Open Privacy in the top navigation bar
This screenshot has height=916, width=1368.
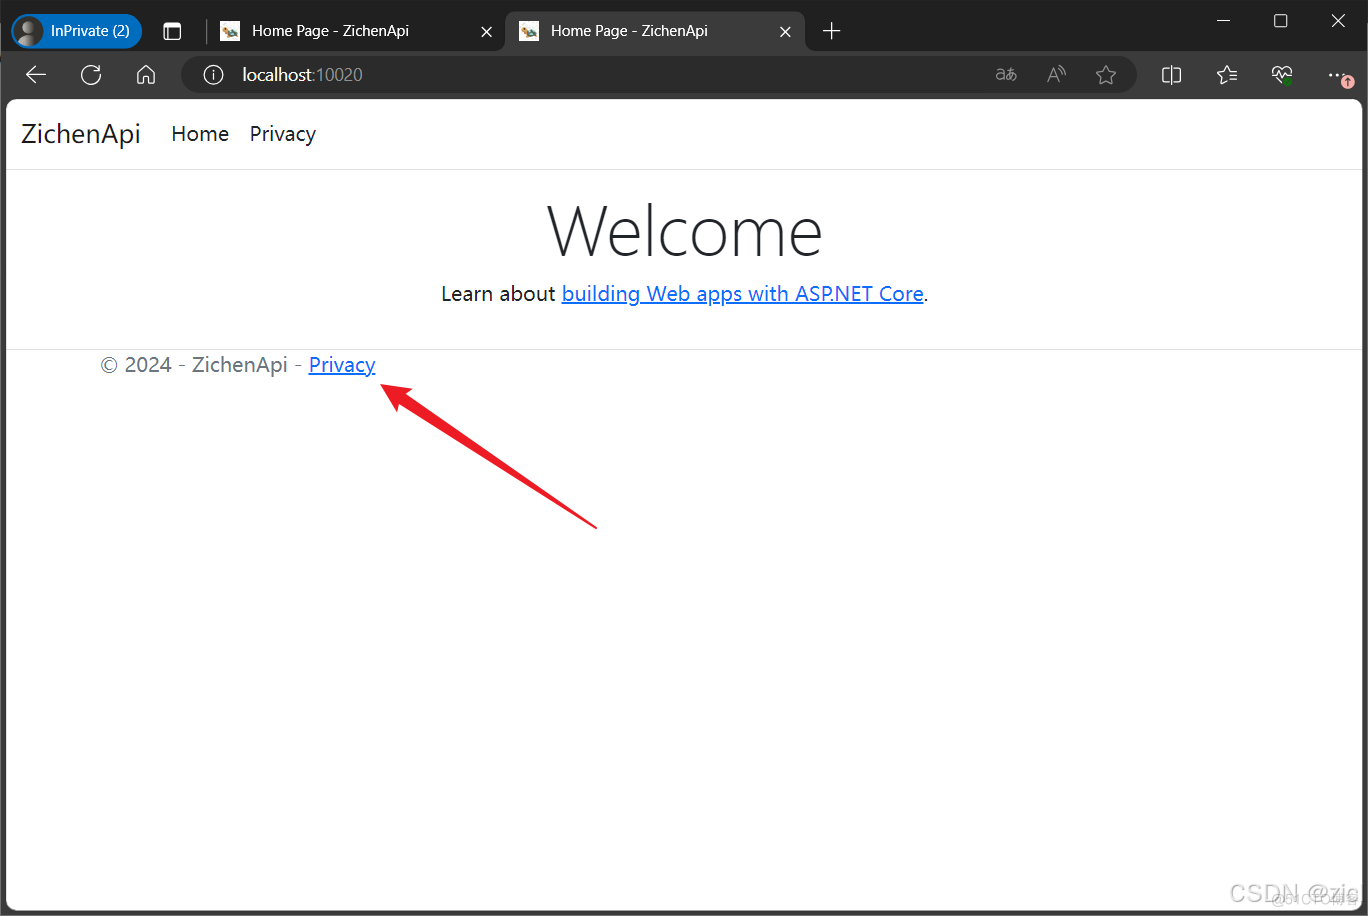click(x=283, y=134)
